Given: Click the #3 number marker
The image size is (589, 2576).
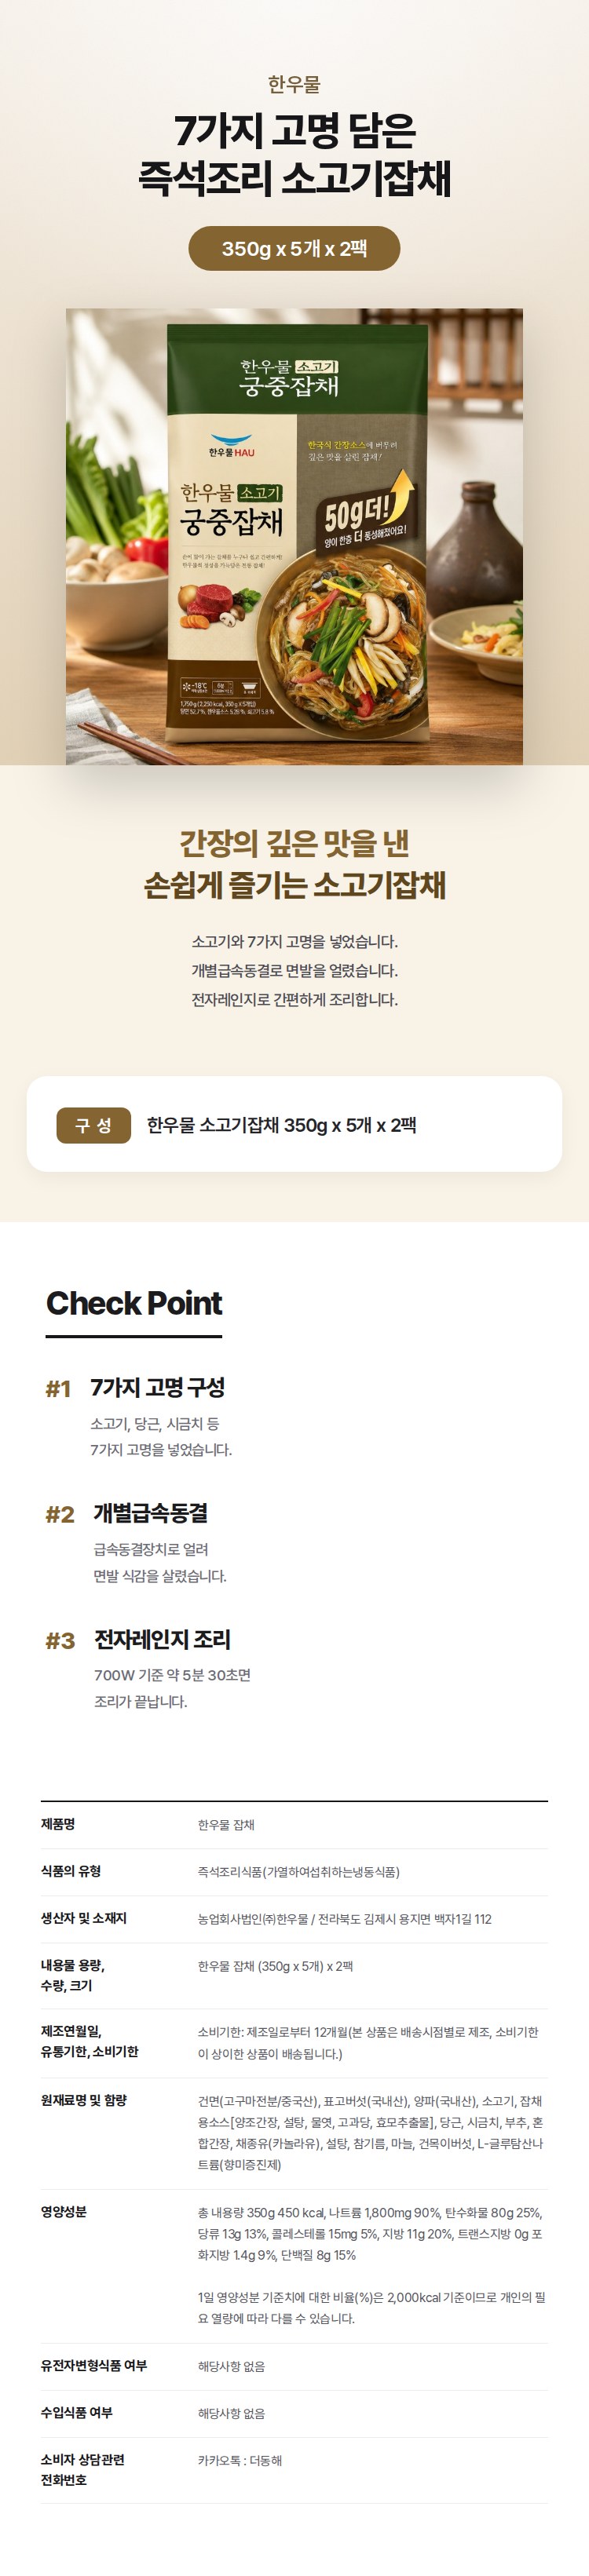Looking at the screenshot, I should (x=60, y=1641).
